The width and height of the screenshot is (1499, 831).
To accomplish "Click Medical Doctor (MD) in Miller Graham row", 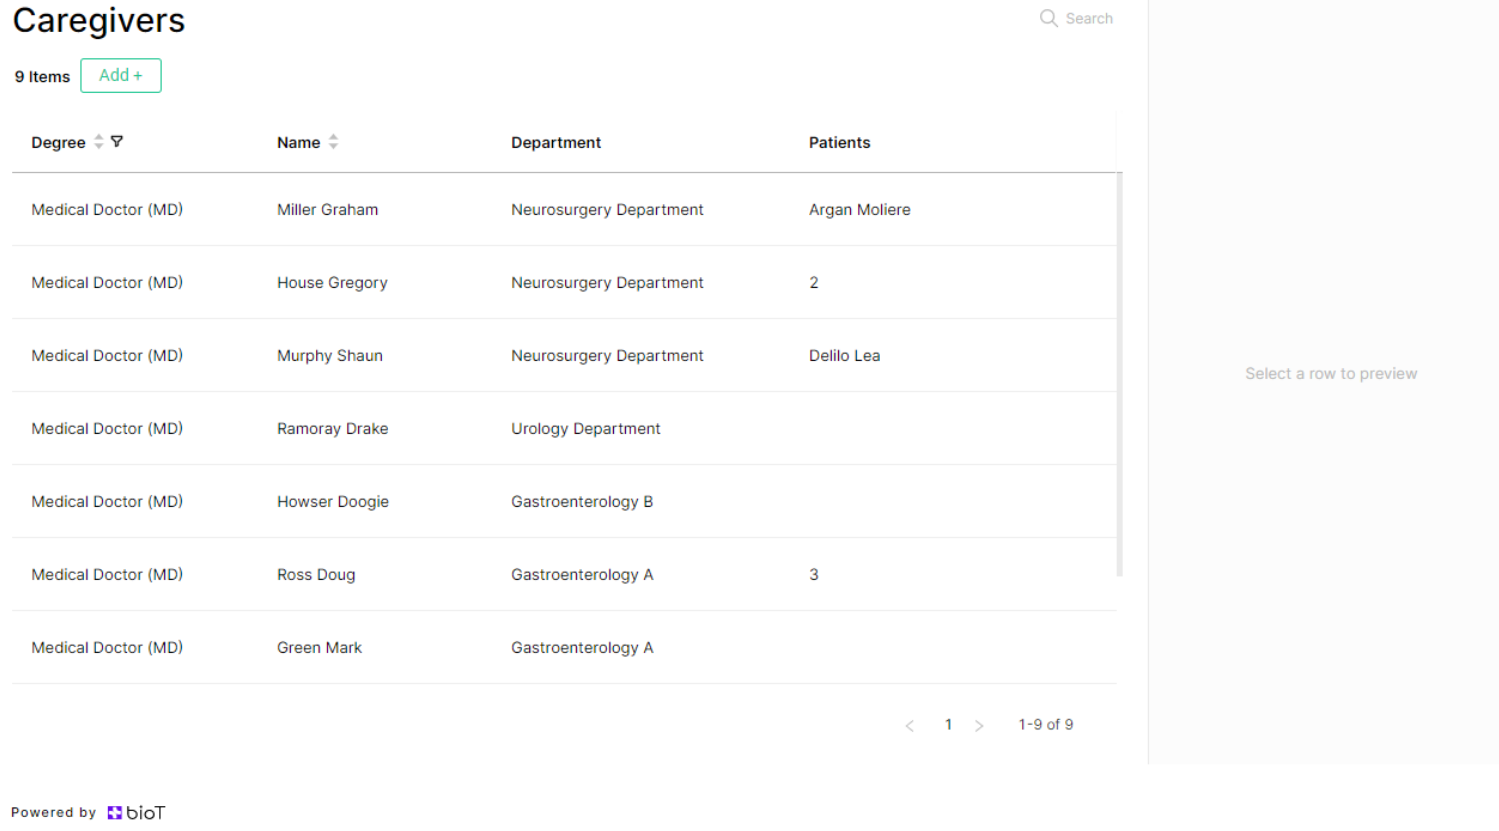I will (107, 210).
